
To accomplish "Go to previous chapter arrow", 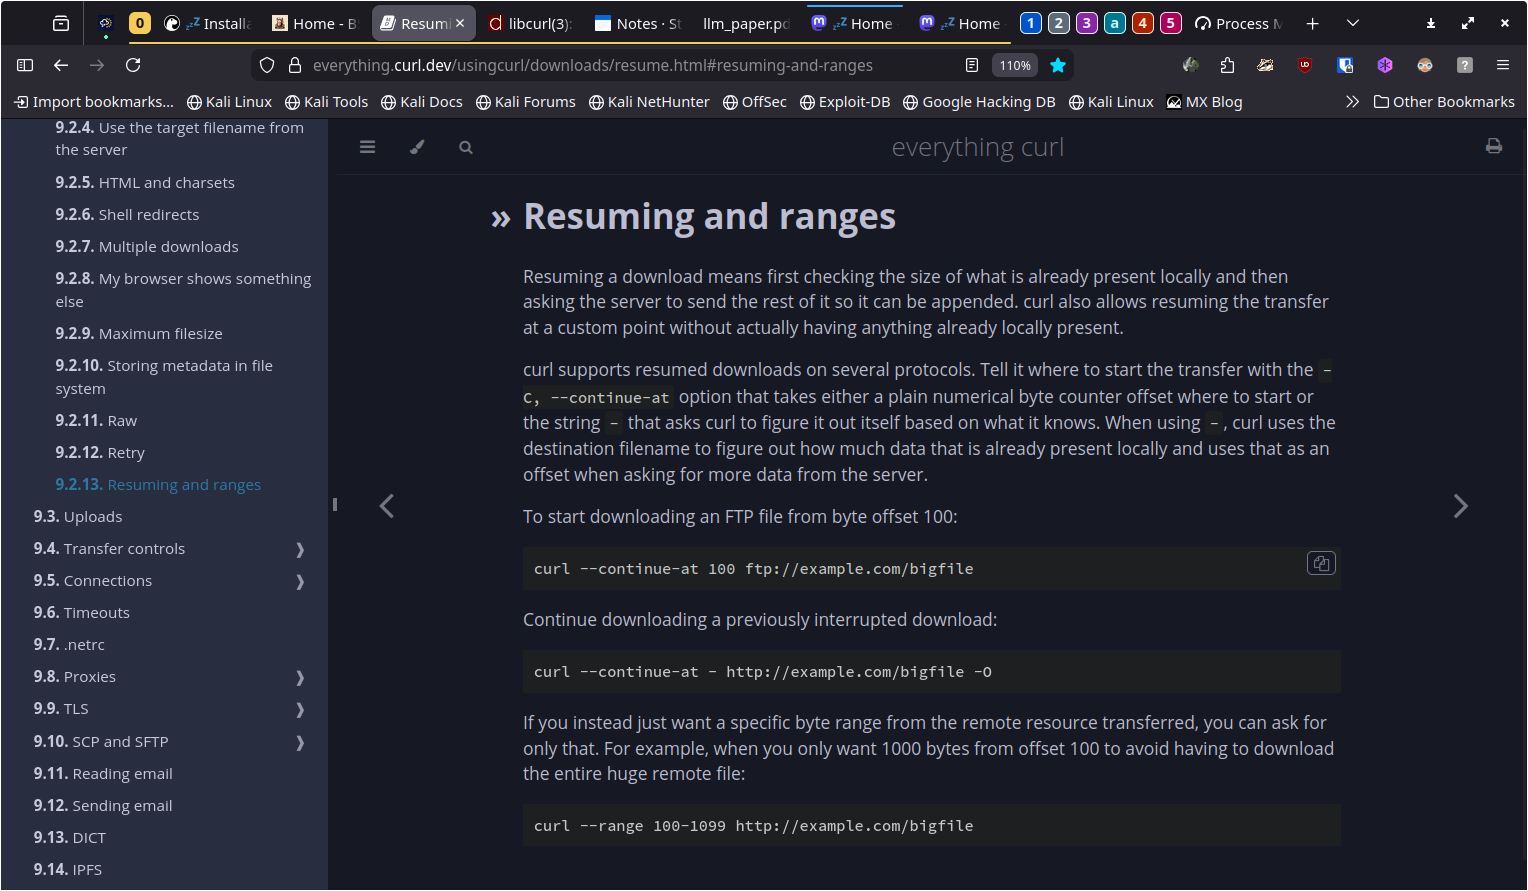I will pos(387,506).
